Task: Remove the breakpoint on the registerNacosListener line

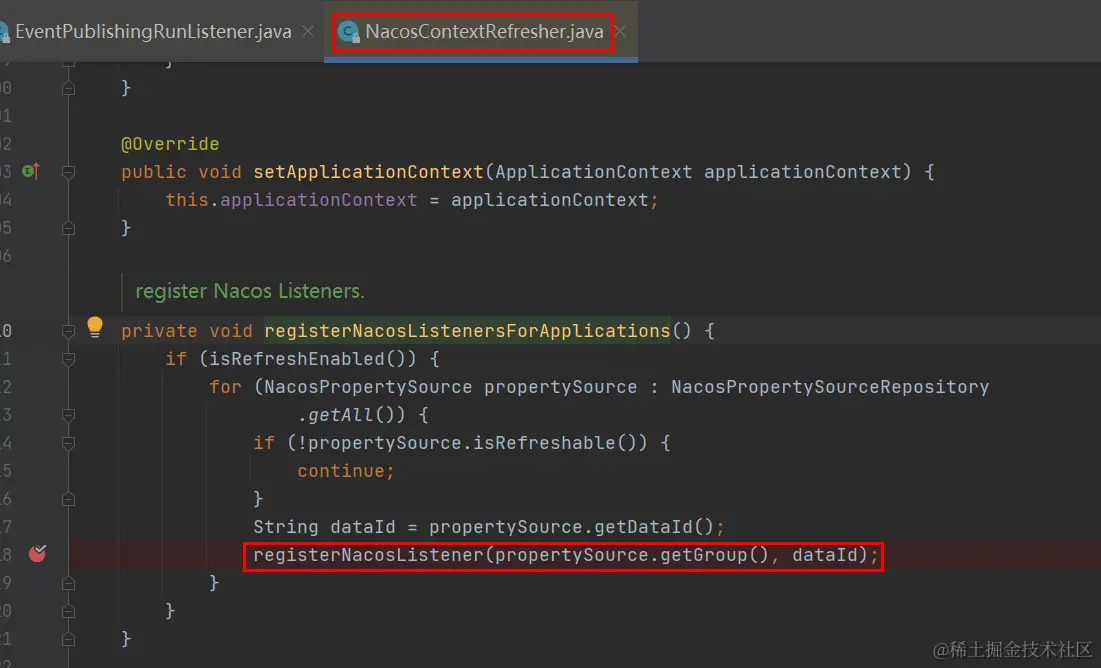Action: [37, 554]
